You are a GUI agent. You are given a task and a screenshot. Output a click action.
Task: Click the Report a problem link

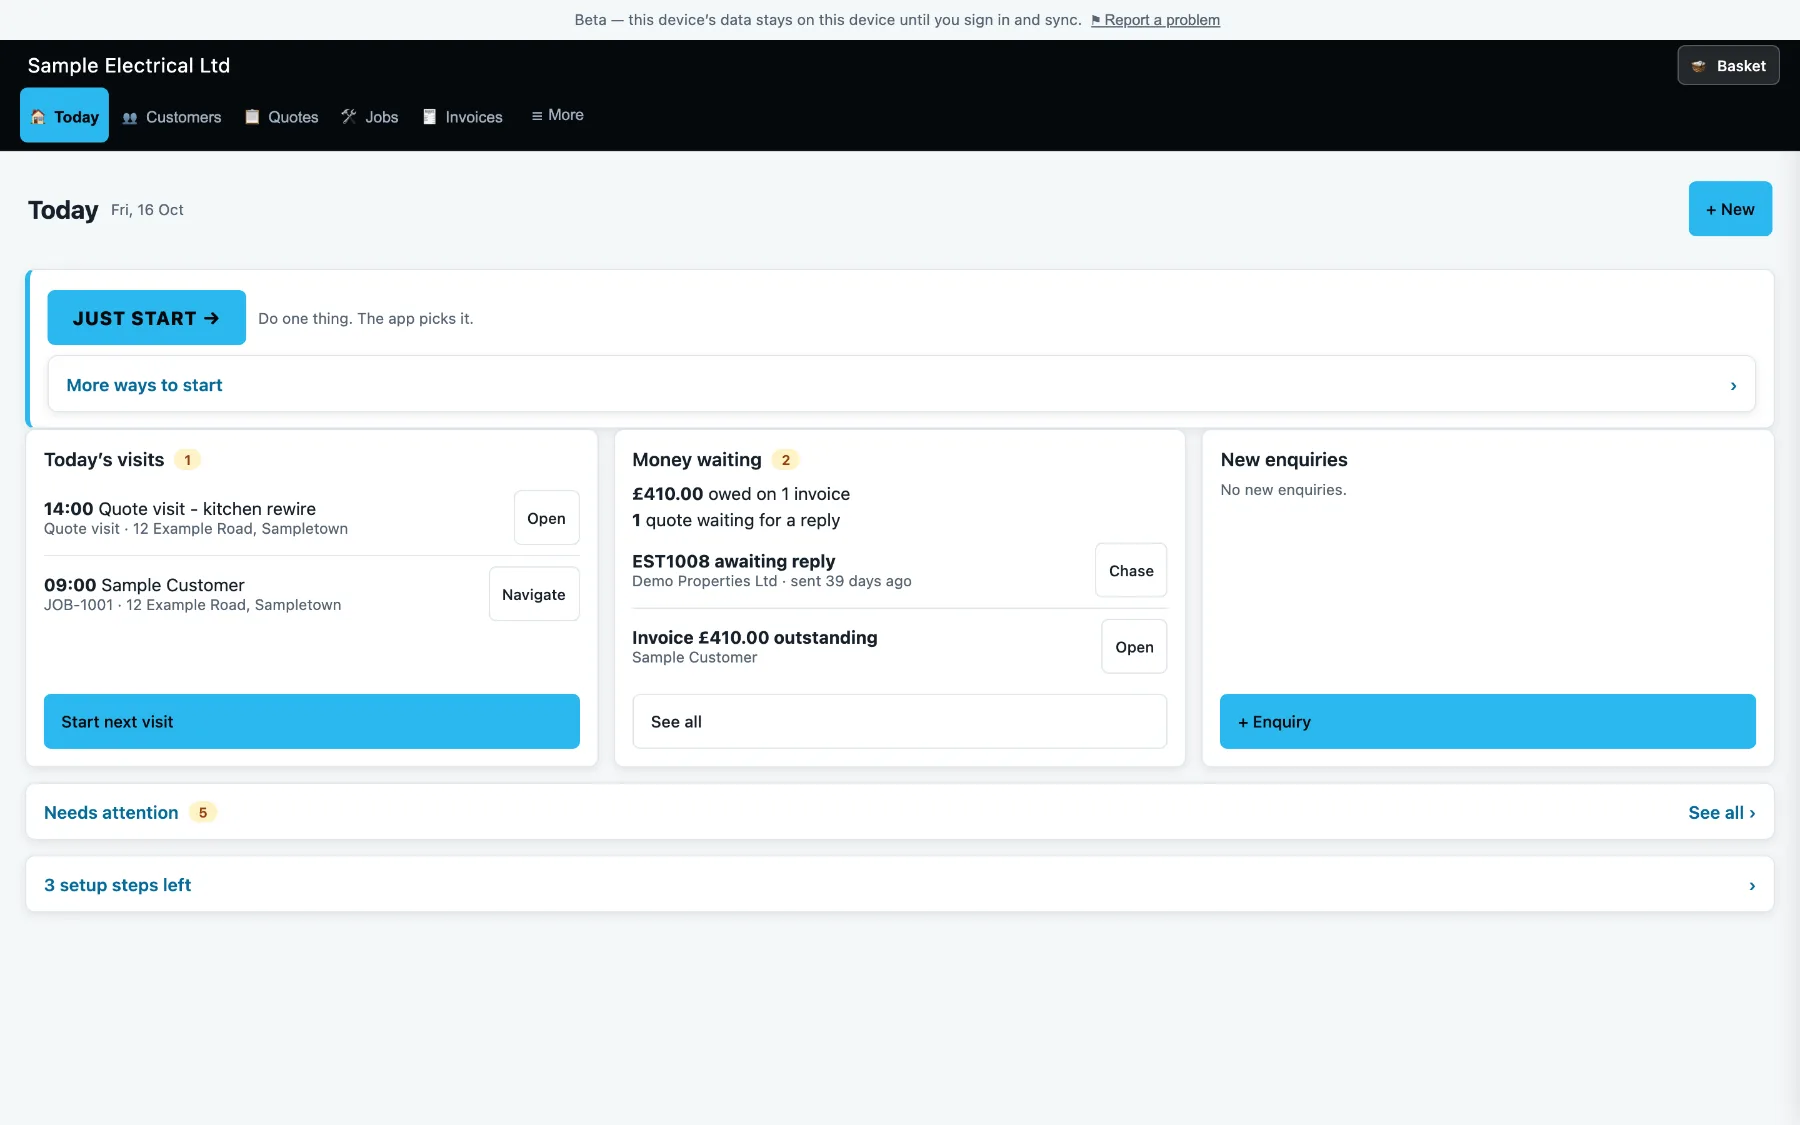[x=1155, y=20]
